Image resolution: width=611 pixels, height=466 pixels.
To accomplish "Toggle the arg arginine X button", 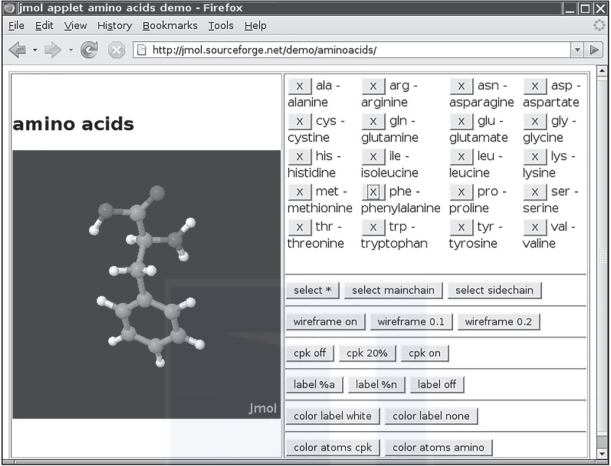I will 373,86.
